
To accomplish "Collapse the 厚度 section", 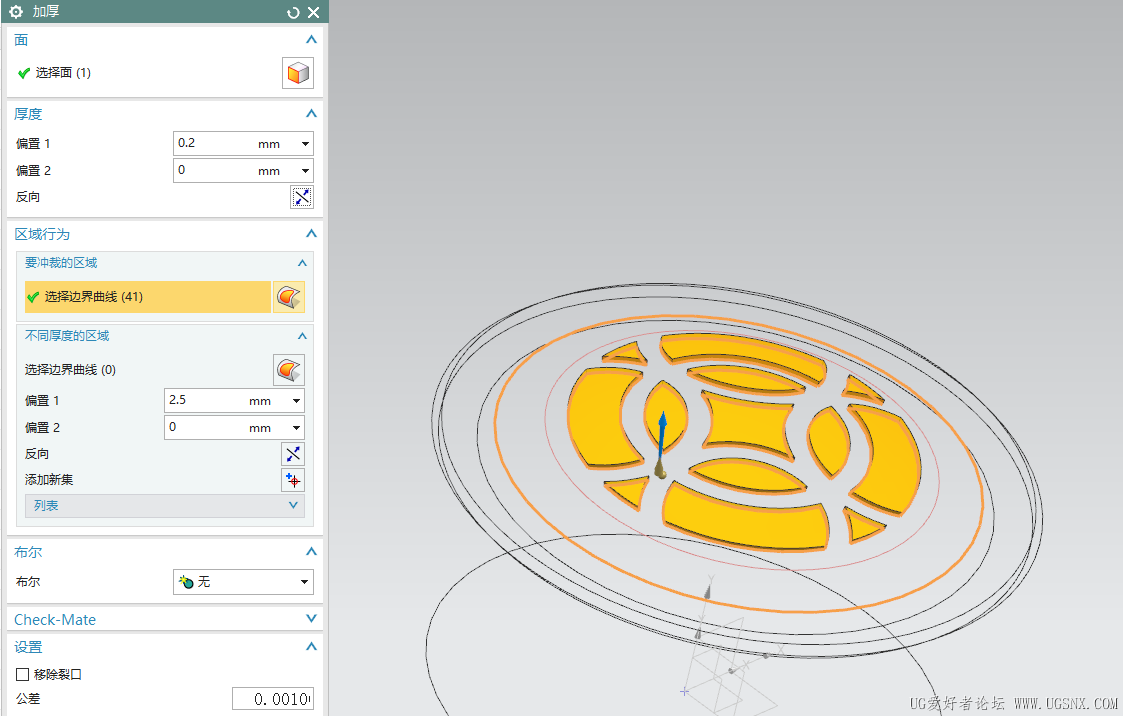I will click(311, 113).
